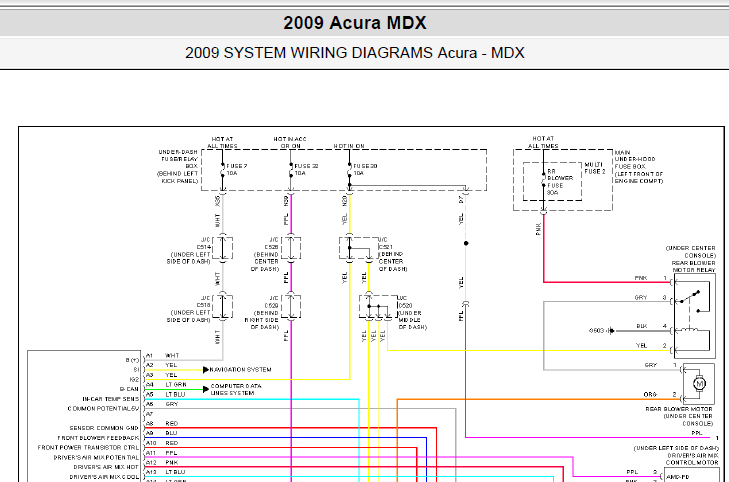Click the "B-CAN" pin label
Screen dimensions: 729x482
[x=129, y=390]
